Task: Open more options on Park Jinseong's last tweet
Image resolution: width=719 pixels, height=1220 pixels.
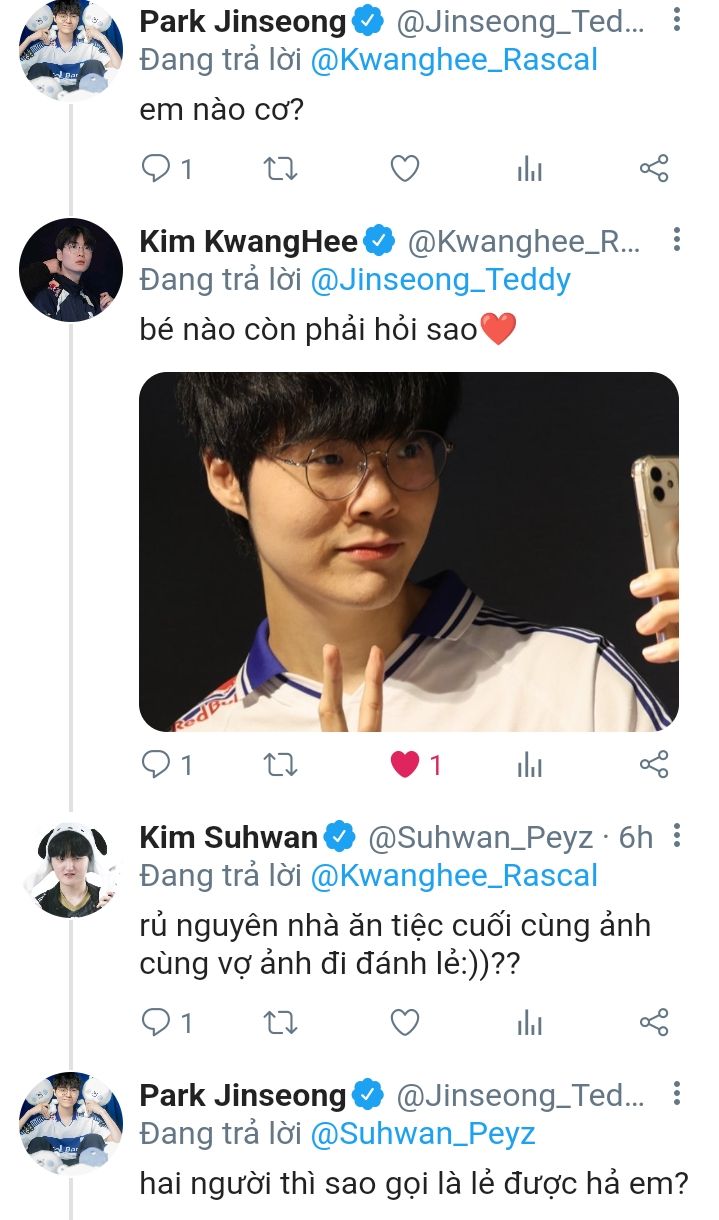Action: click(x=677, y=1094)
